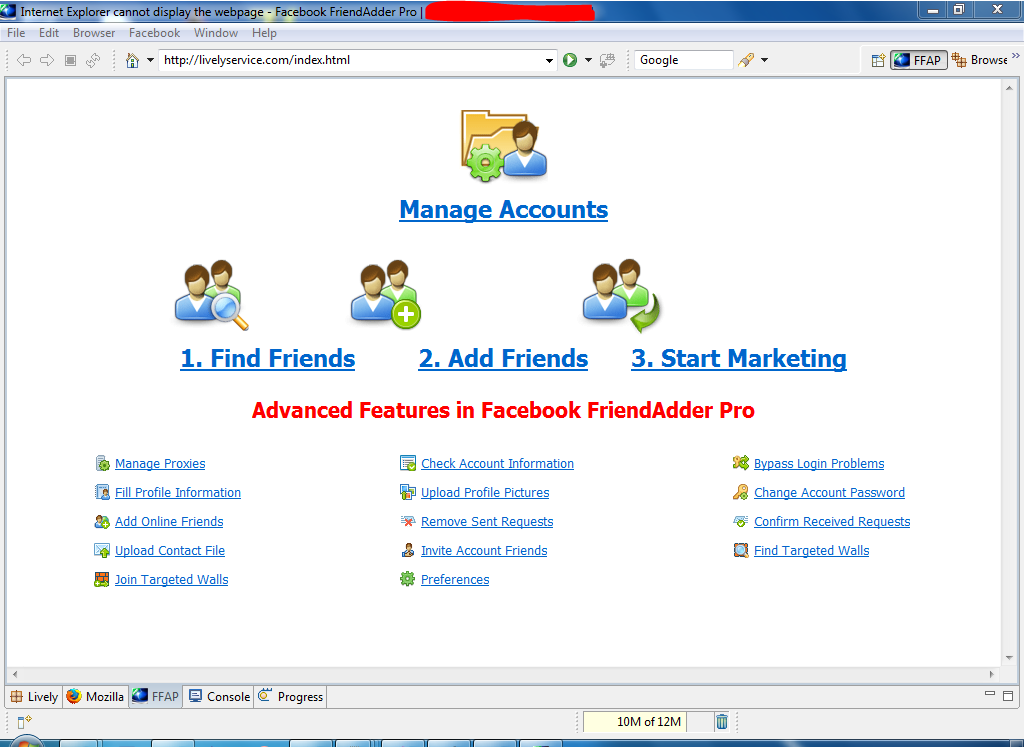Click the browser Forward arrow
Viewport: 1024px width, 747px height.
tap(47, 60)
